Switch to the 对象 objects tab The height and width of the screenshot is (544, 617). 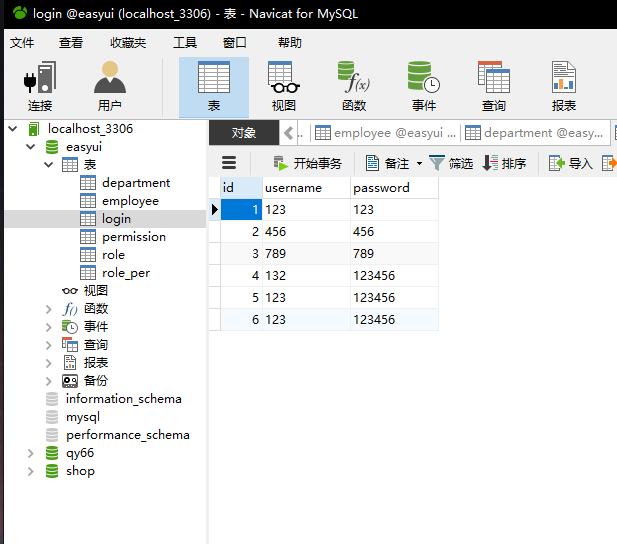click(x=244, y=133)
